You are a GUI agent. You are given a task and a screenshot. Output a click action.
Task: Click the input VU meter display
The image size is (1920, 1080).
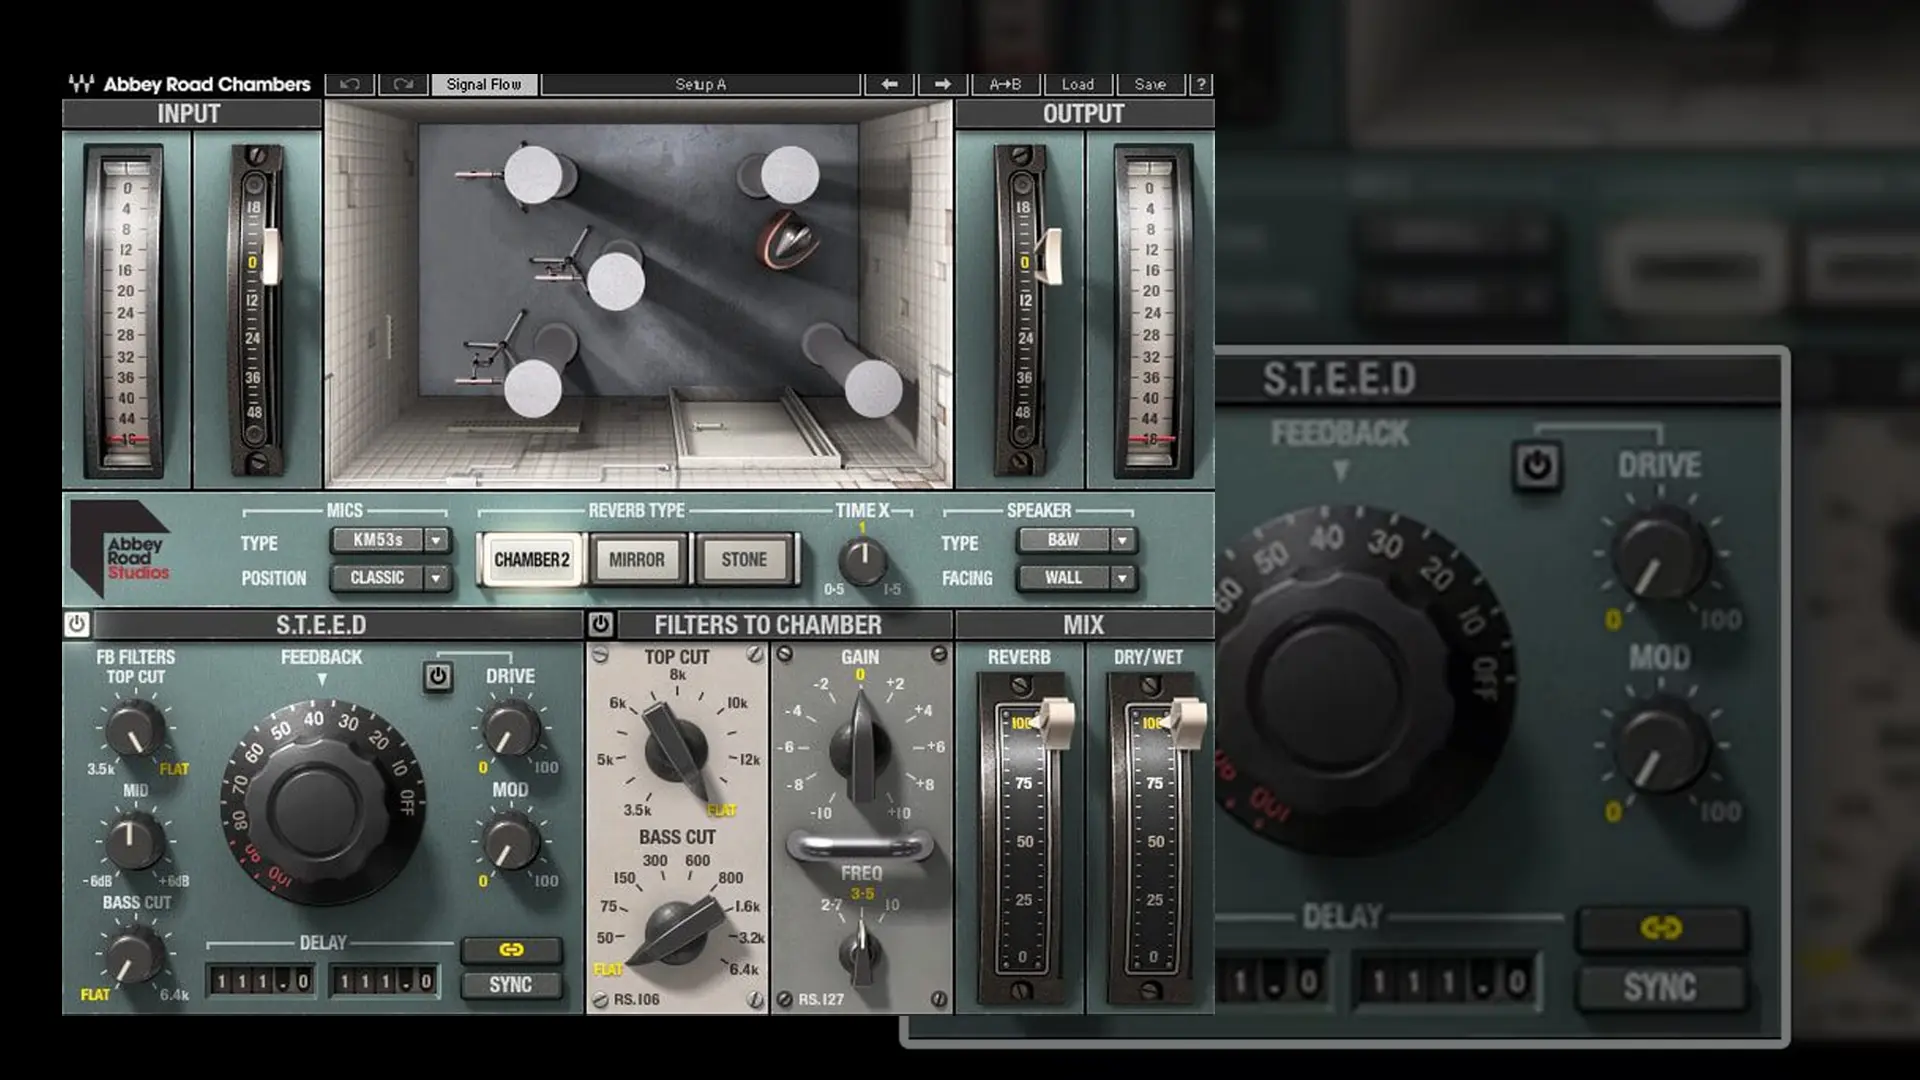(x=126, y=312)
